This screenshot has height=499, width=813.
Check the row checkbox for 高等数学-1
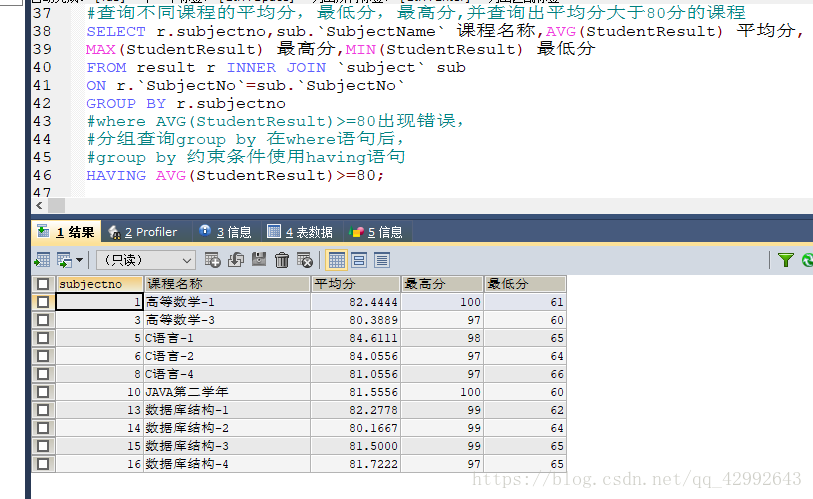[43, 302]
